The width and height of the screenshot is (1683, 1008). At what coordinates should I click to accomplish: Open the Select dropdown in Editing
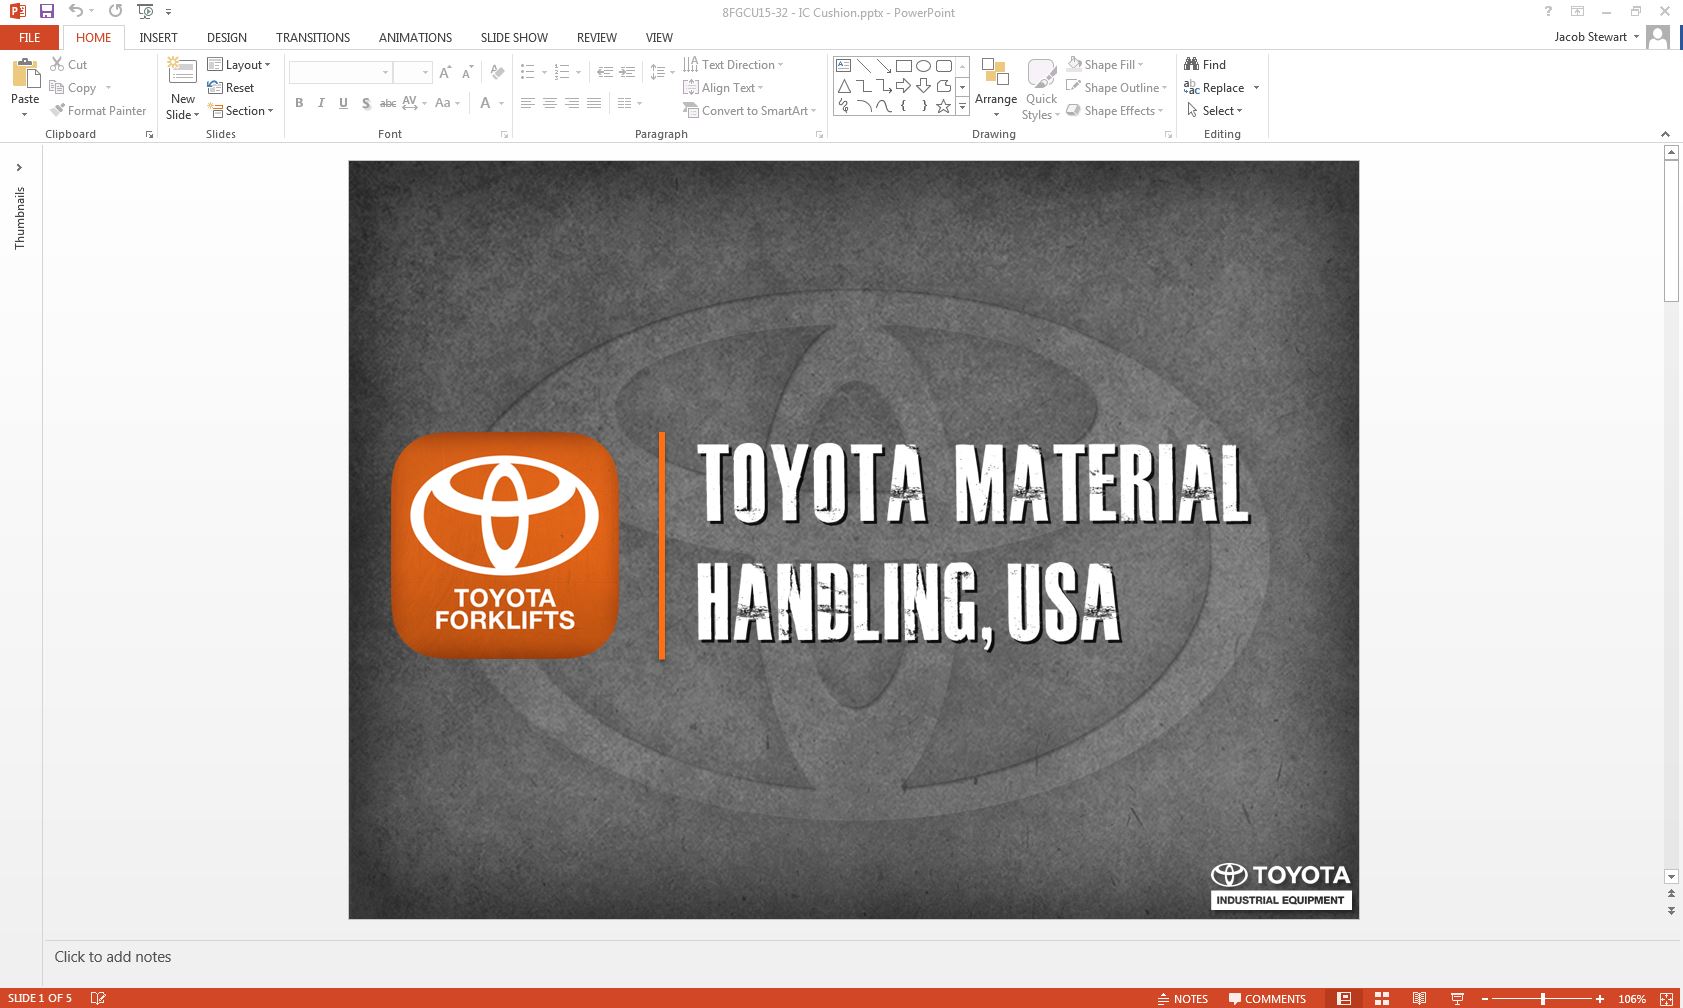point(1214,111)
